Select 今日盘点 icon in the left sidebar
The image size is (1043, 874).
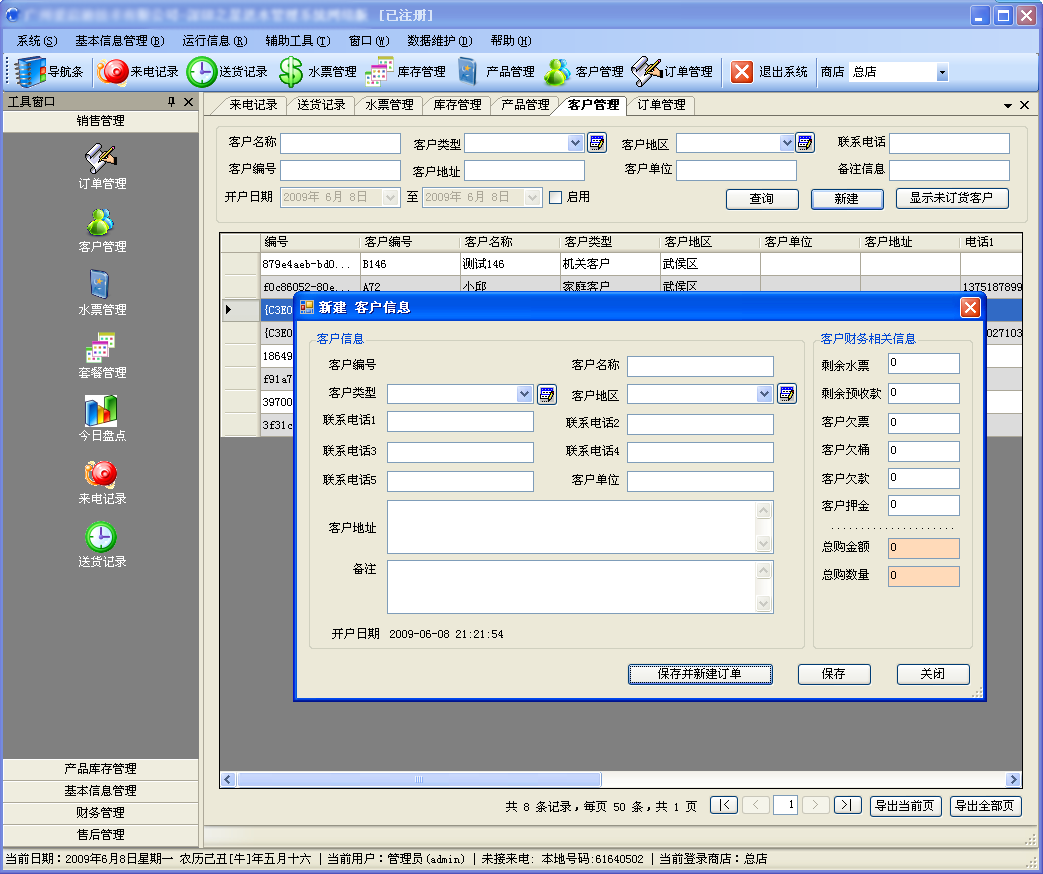tap(101, 419)
